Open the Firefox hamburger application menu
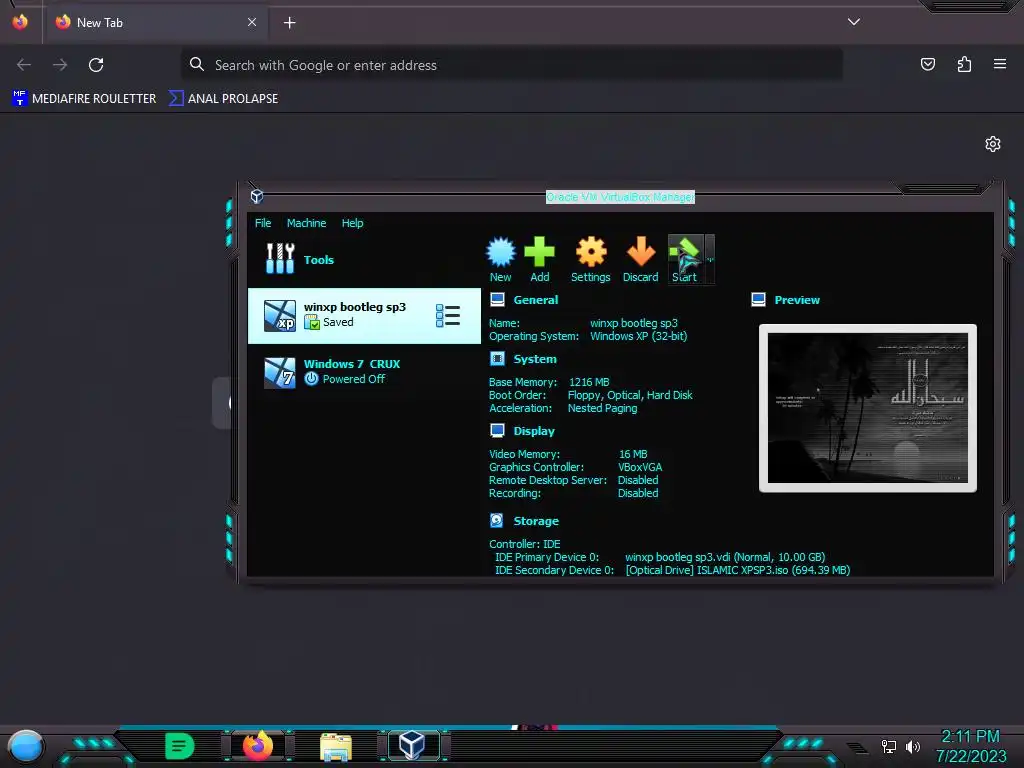The height and width of the screenshot is (768, 1024). coord(1000,64)
